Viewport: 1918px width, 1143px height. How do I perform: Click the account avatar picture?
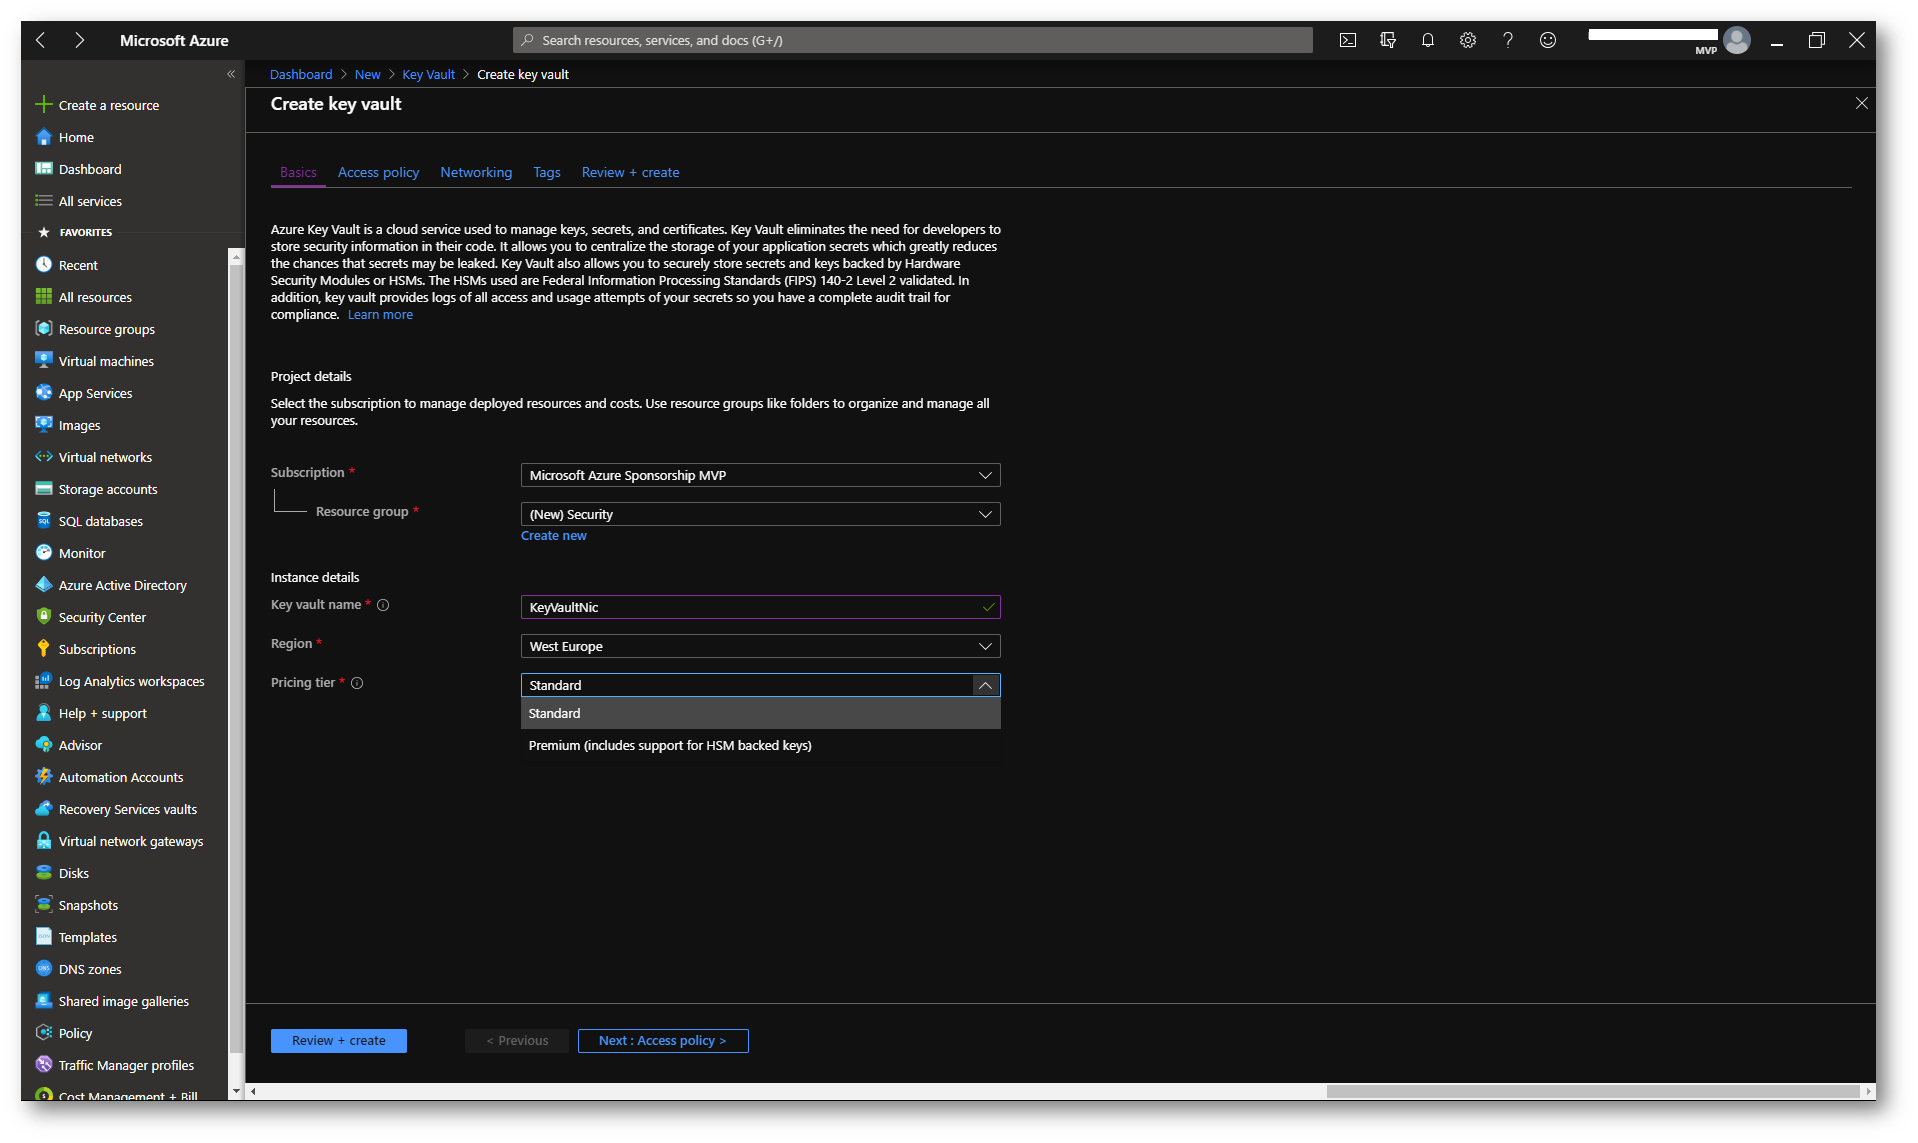[1737, 40]
